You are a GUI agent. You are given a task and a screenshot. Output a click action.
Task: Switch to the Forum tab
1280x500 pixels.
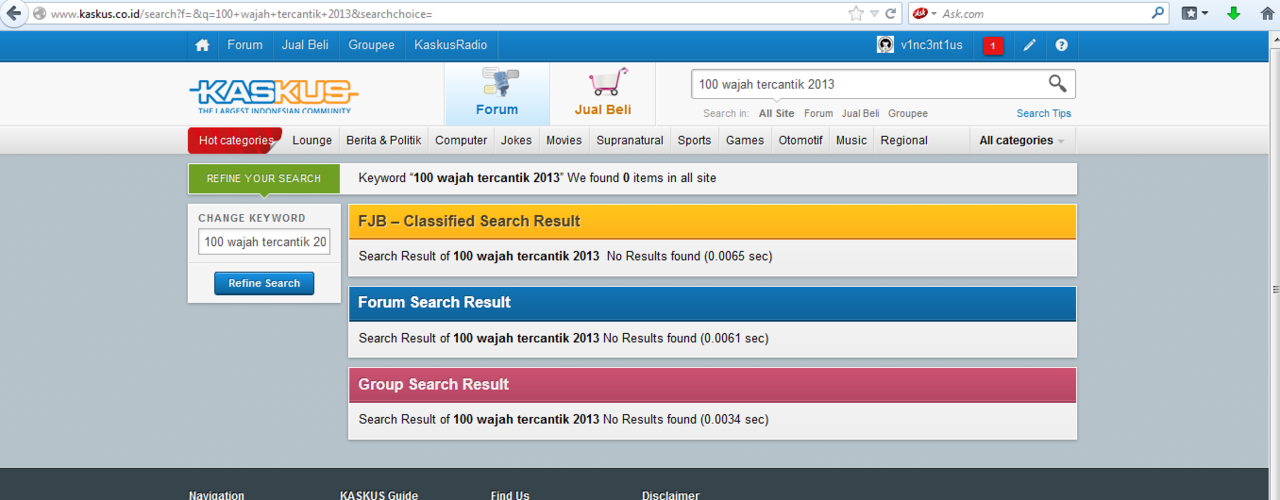point(497,94)
